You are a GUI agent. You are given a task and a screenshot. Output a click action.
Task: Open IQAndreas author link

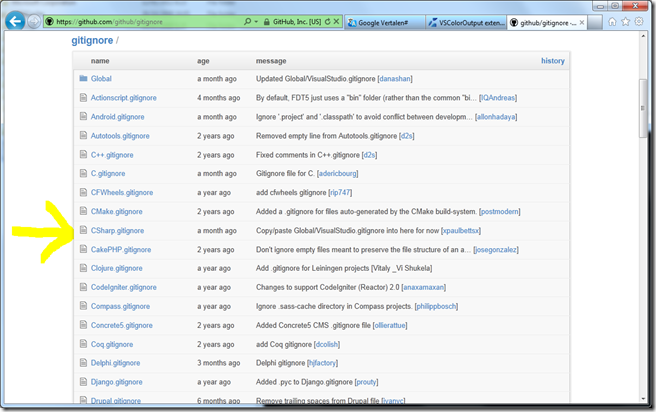[498, 98]
